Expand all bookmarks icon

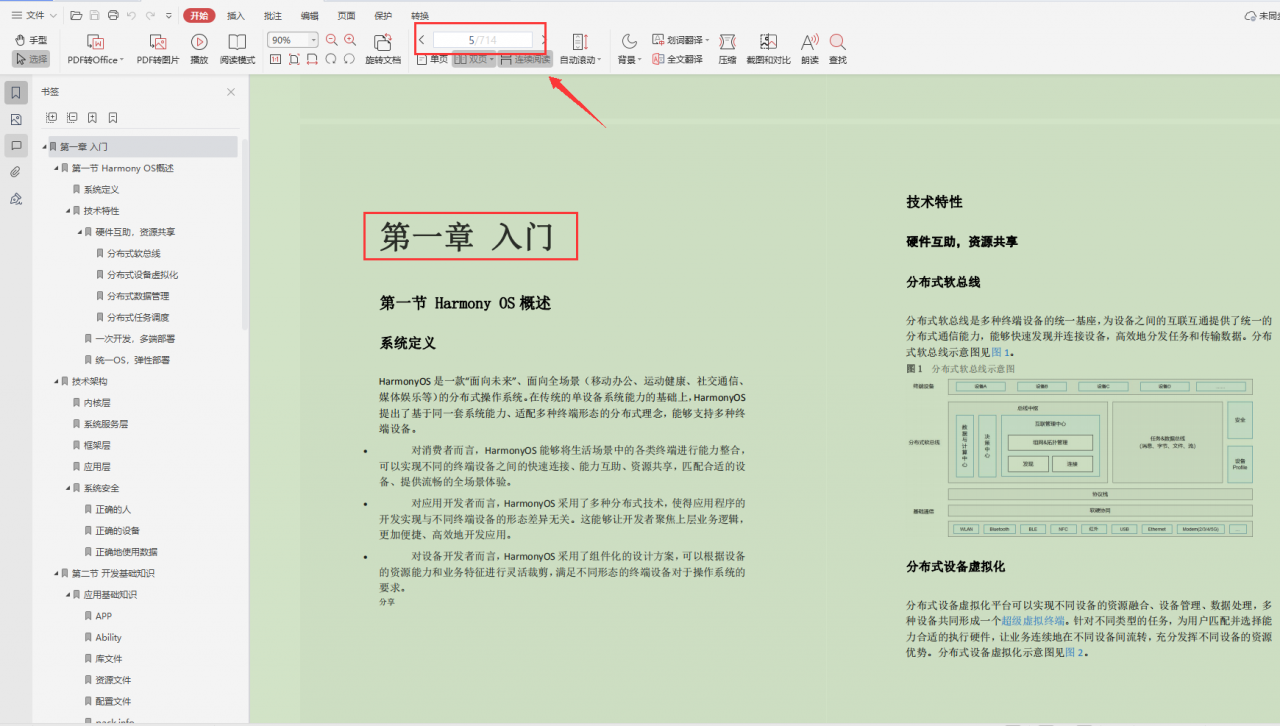coord(52,118)
